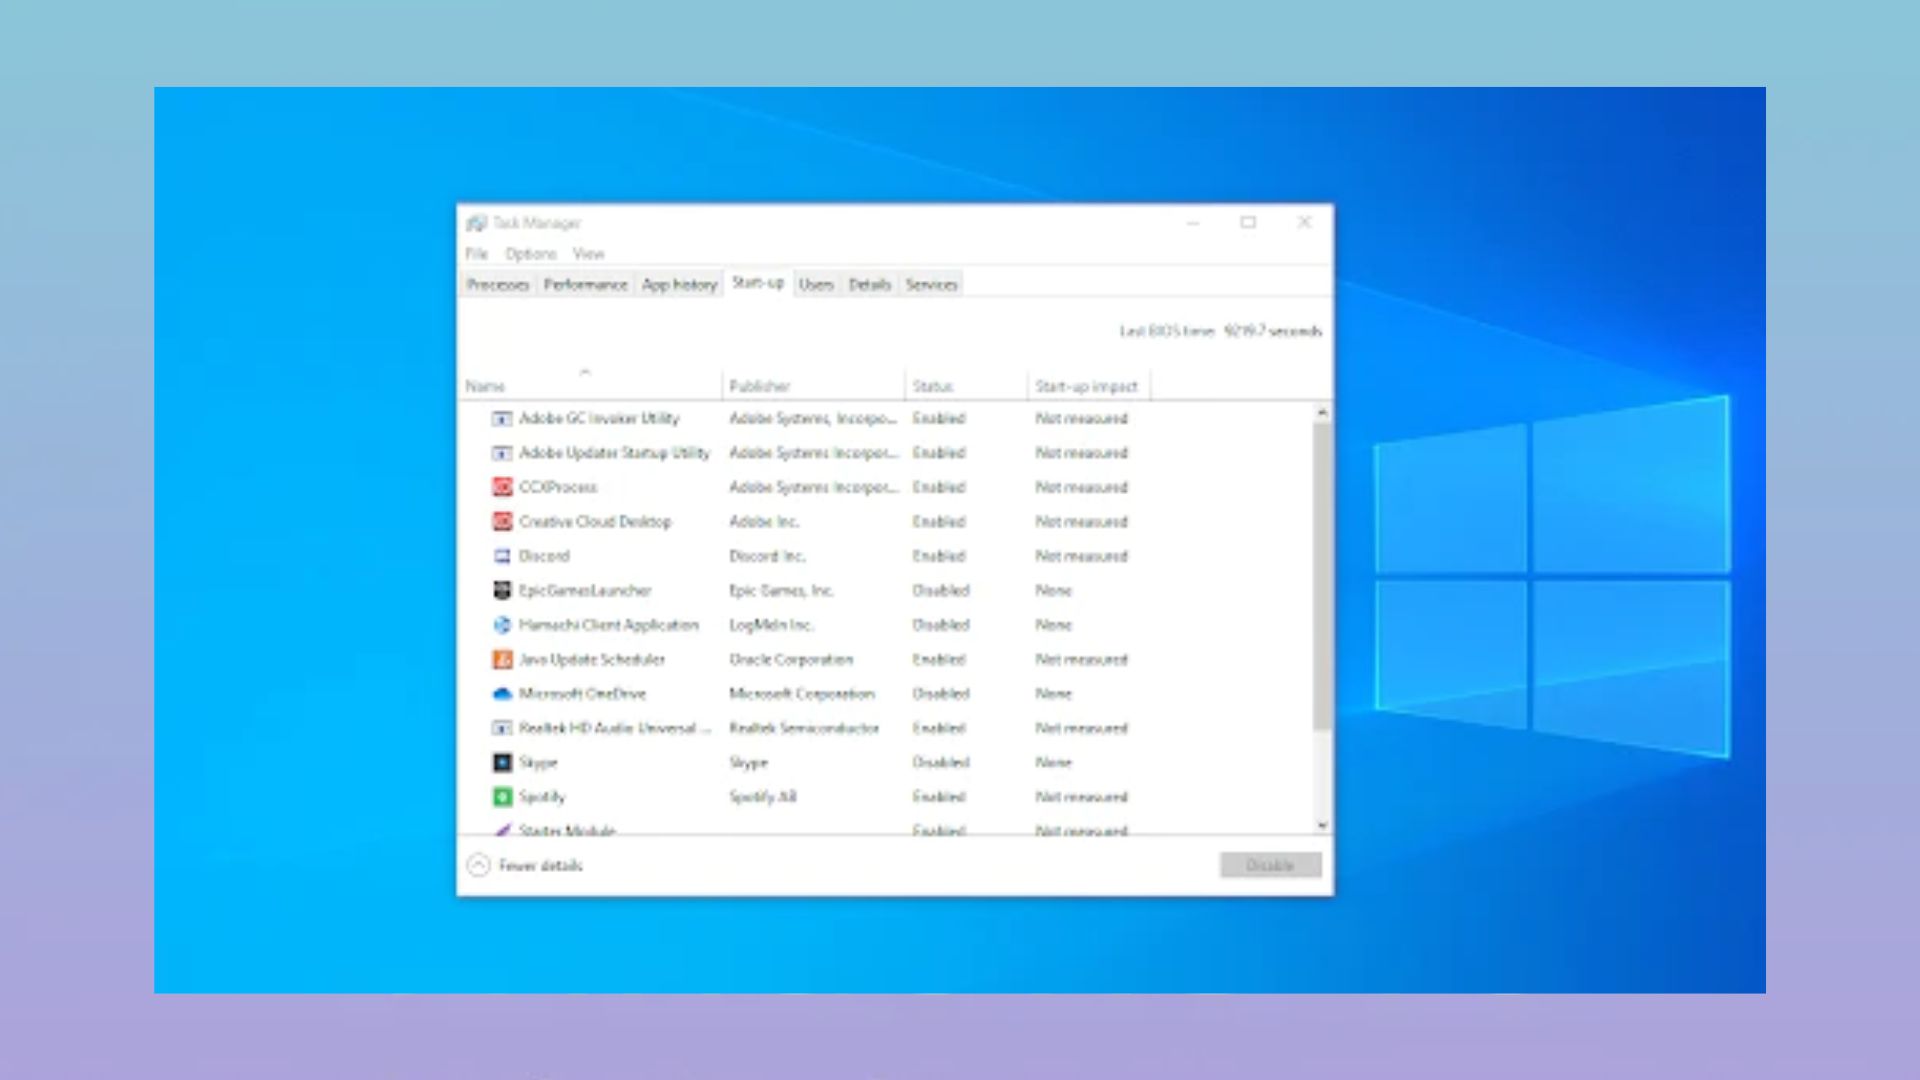The width and height of the screenshot is (1920, 1080).
Task: Select the Realtek HD Audio Universal row name
Action: point(615,728)
